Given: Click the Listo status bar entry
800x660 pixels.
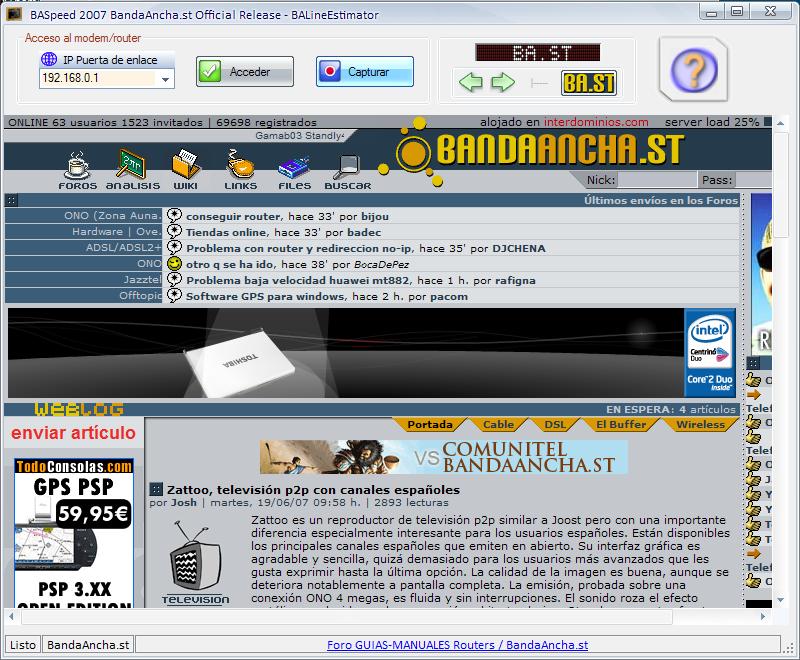Looking at the screenshot, I should click(x=23, y=645).
